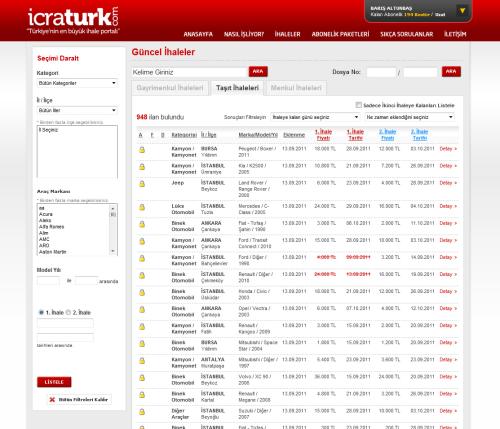Image resolution: width=500 pixels, height=429 pixels.
Task: Click the lock icon in the Land Rover row
Action: 142,184
